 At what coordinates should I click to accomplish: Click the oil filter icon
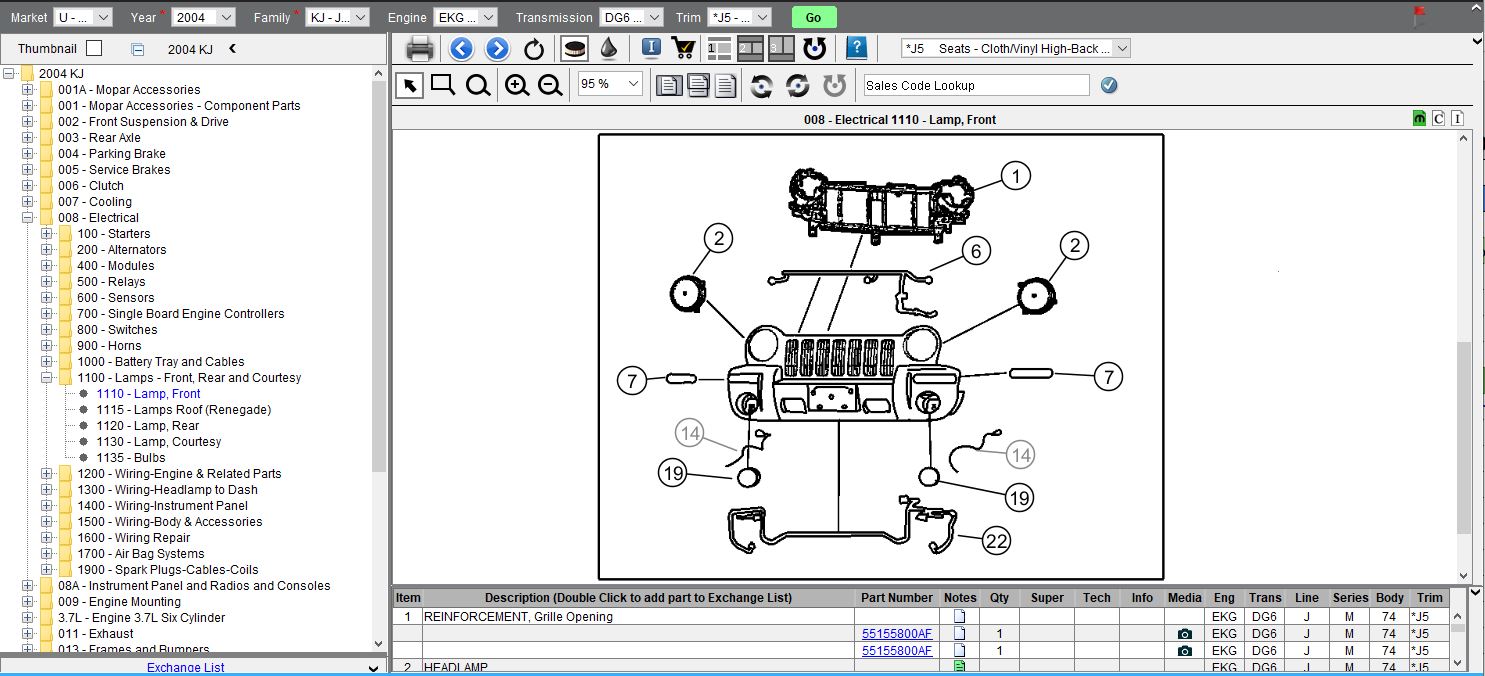click(574, 48)
